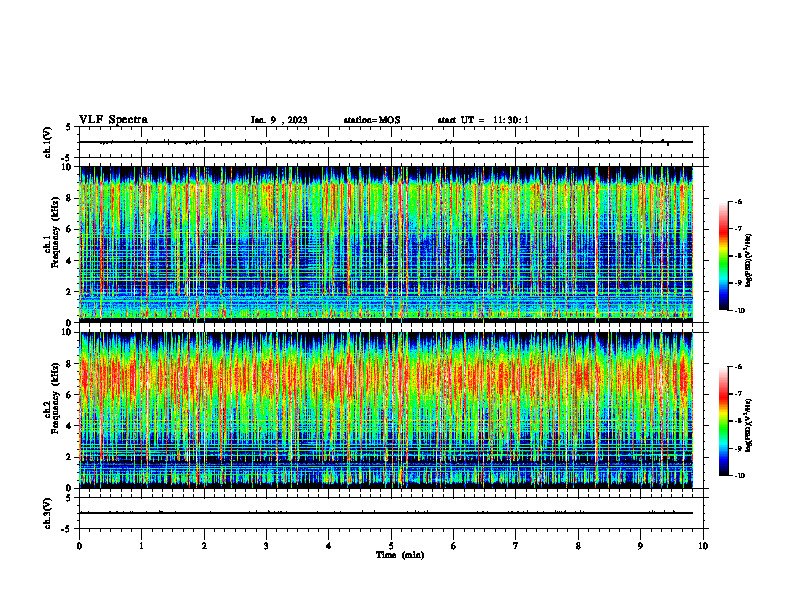This screenshot has height=612, width=792.
Task: Click time axis tick label "3"
Action: click(x=266, y=546)
